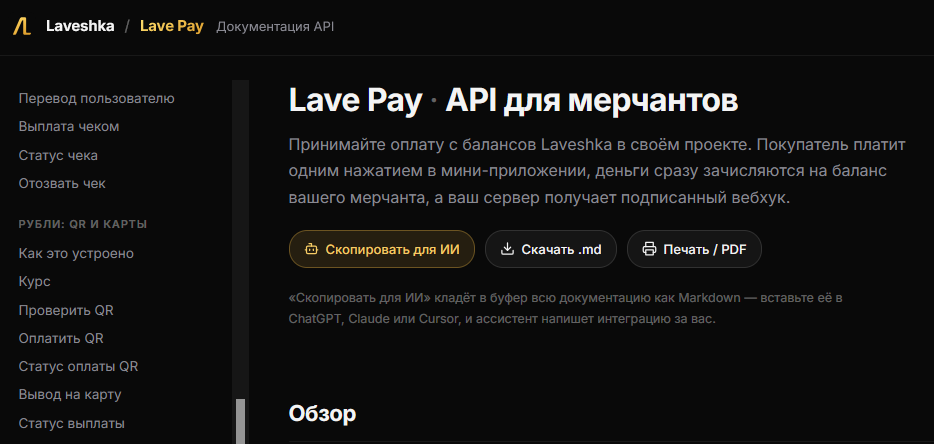934x444 pixels.
Task: Open the Lave Pay breadcrumb link
Action: click(172, 27)
